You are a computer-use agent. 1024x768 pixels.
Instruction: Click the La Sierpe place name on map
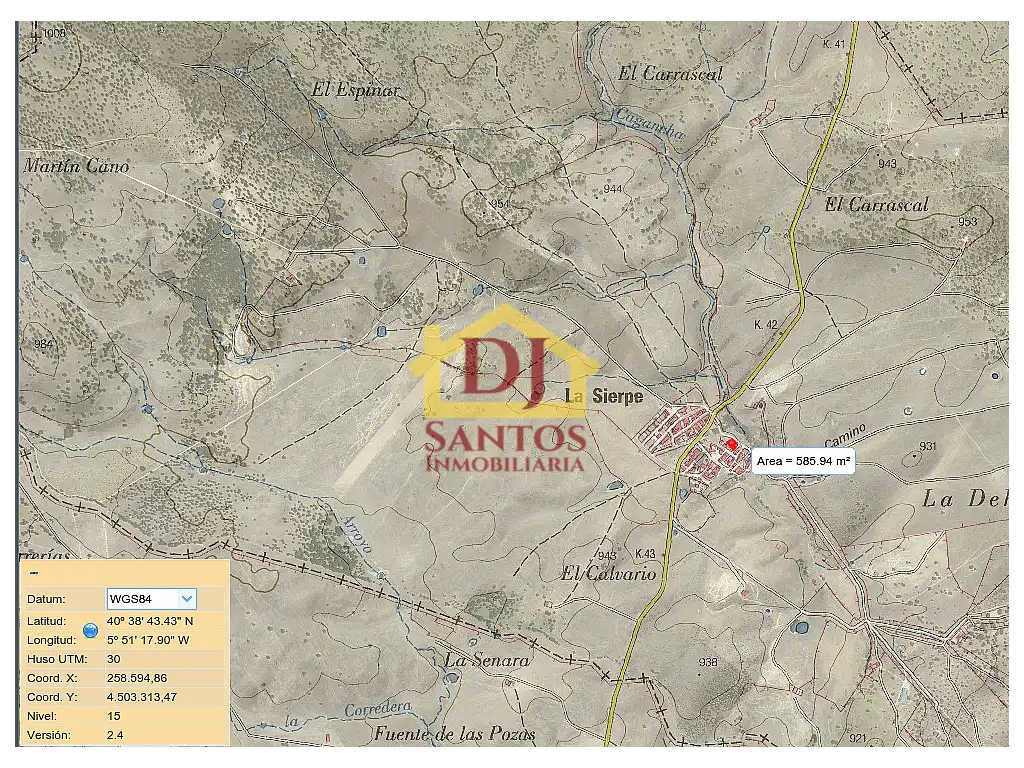pos(605,396)
